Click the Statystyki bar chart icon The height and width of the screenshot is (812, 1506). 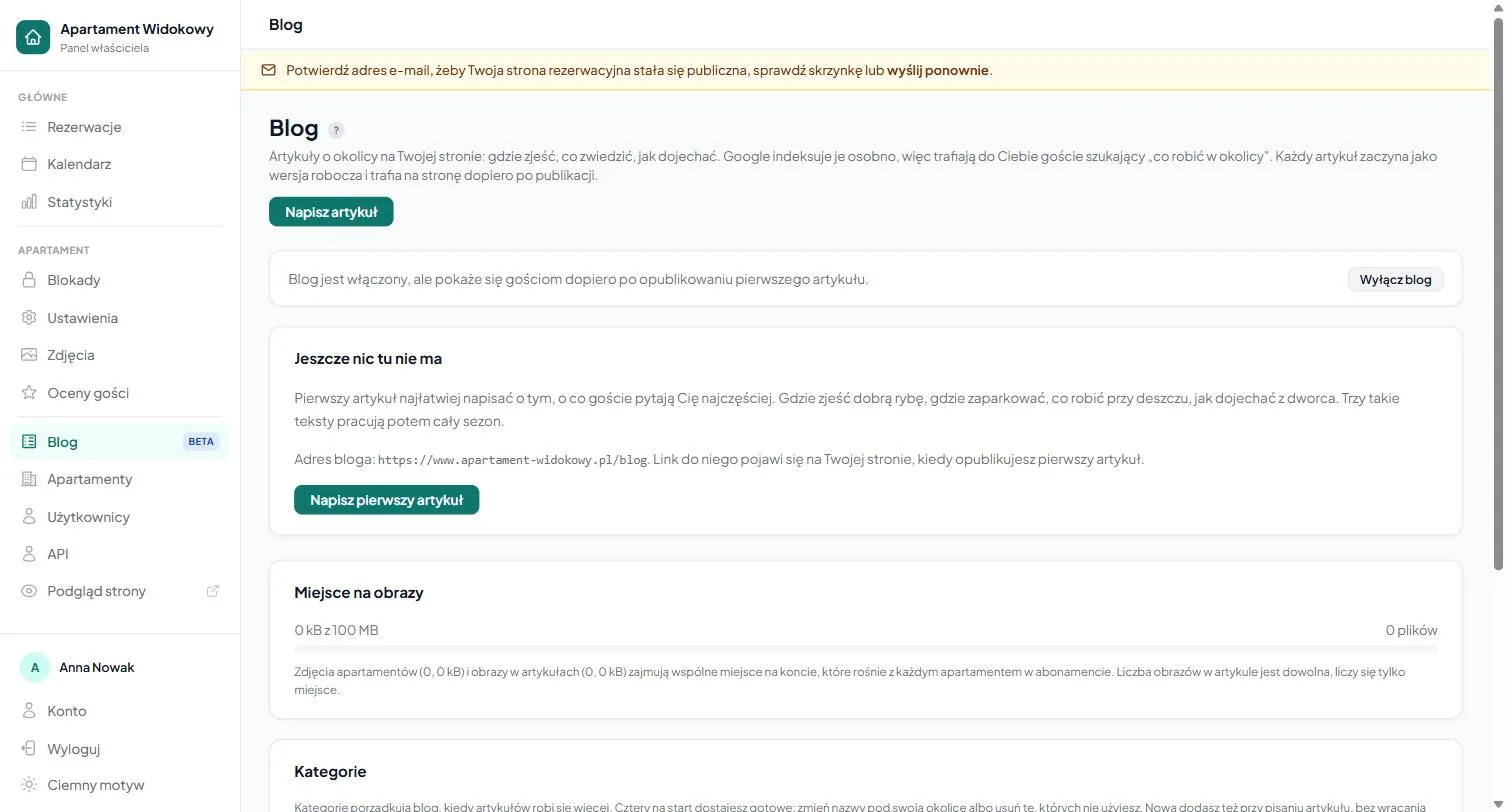click(x=29, y=202)
